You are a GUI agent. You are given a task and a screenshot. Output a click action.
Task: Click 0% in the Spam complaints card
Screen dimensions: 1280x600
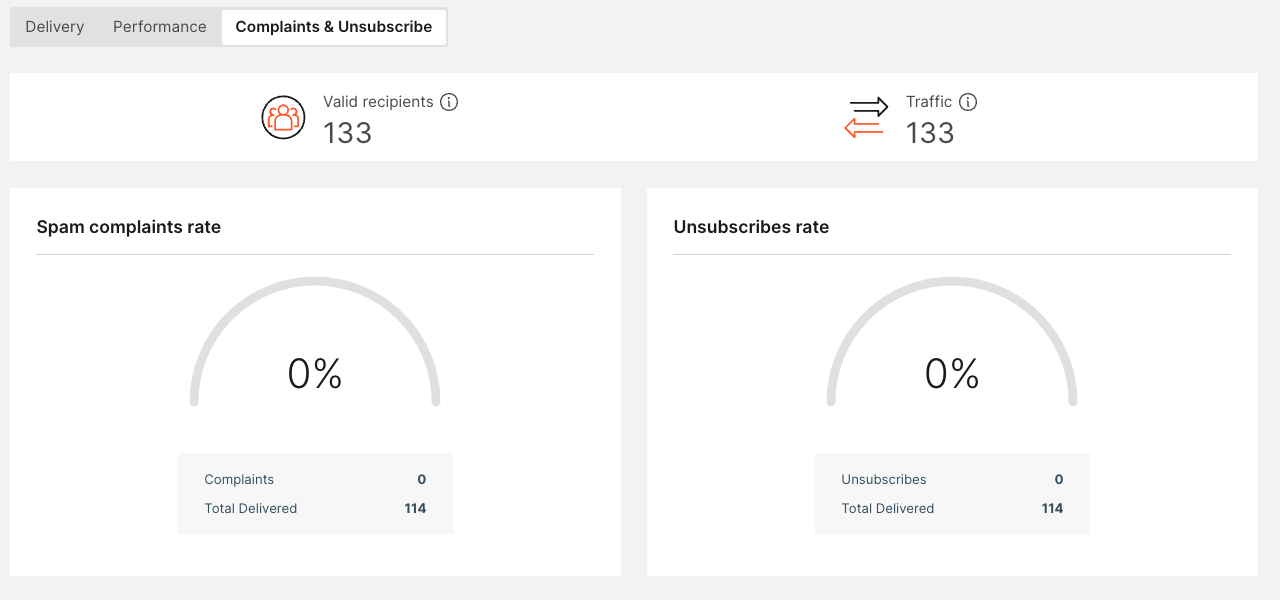pyautogui.click(x=315, y=374)
